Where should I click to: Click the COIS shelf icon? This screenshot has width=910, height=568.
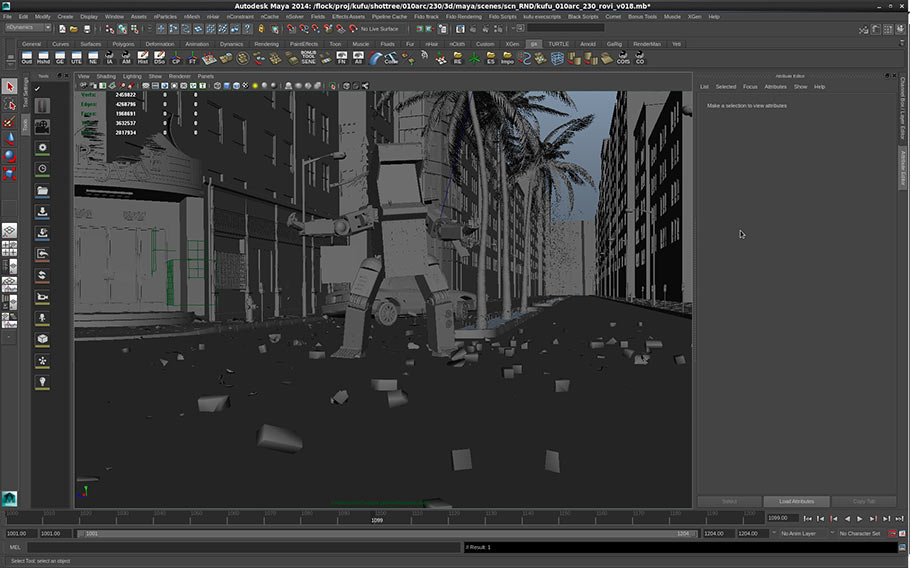pyautogui.click(x=623, y=58)
